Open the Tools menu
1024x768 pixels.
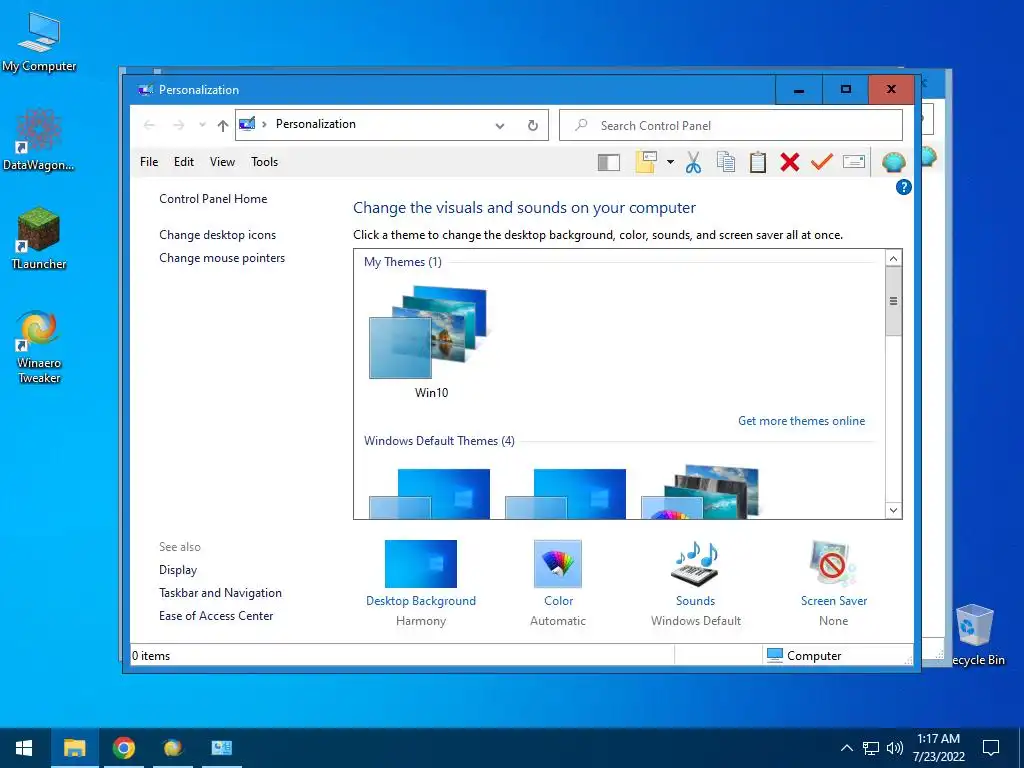pos(264,162)
